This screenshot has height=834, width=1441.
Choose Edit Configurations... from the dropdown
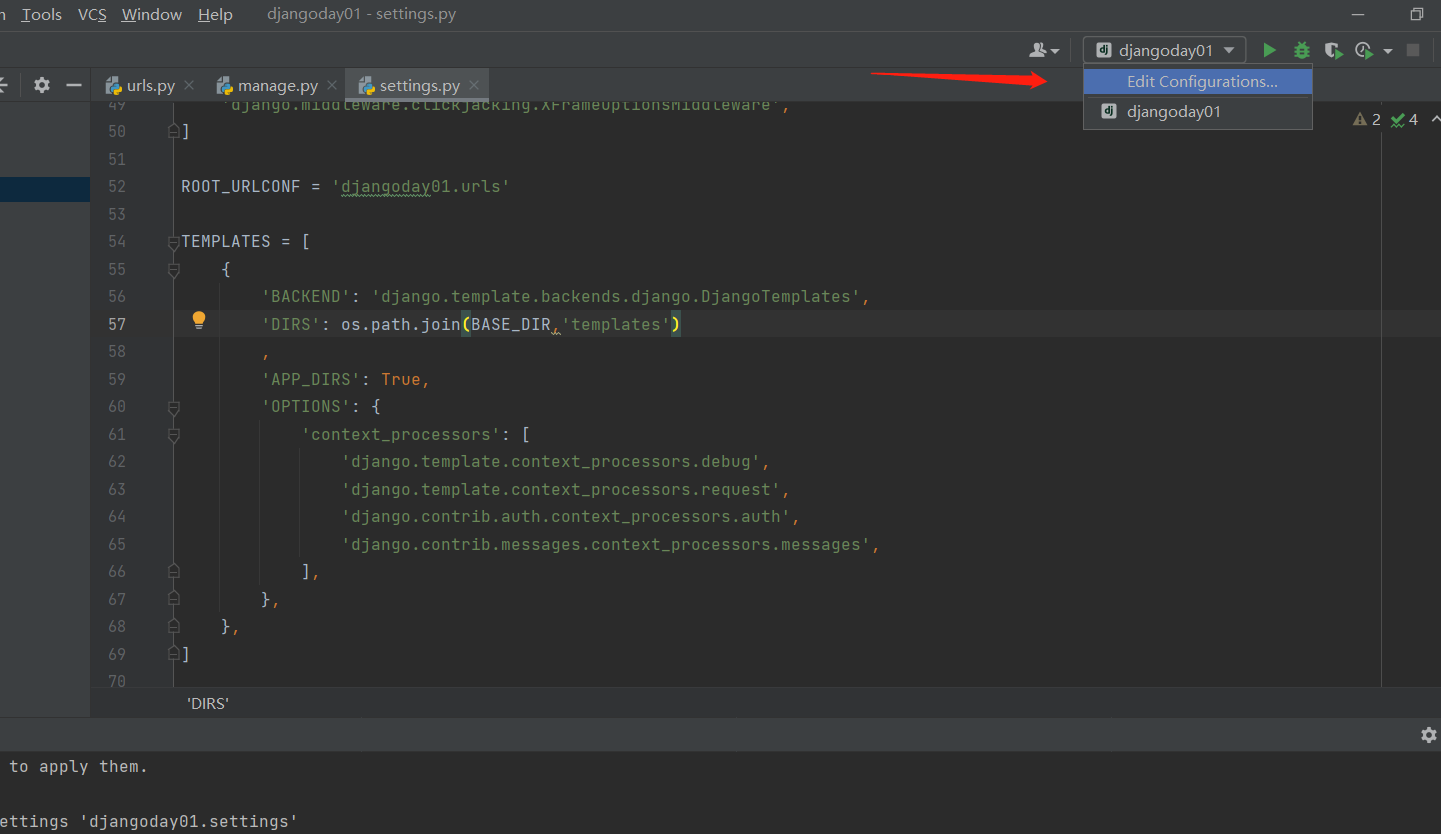coord(1198,81)
